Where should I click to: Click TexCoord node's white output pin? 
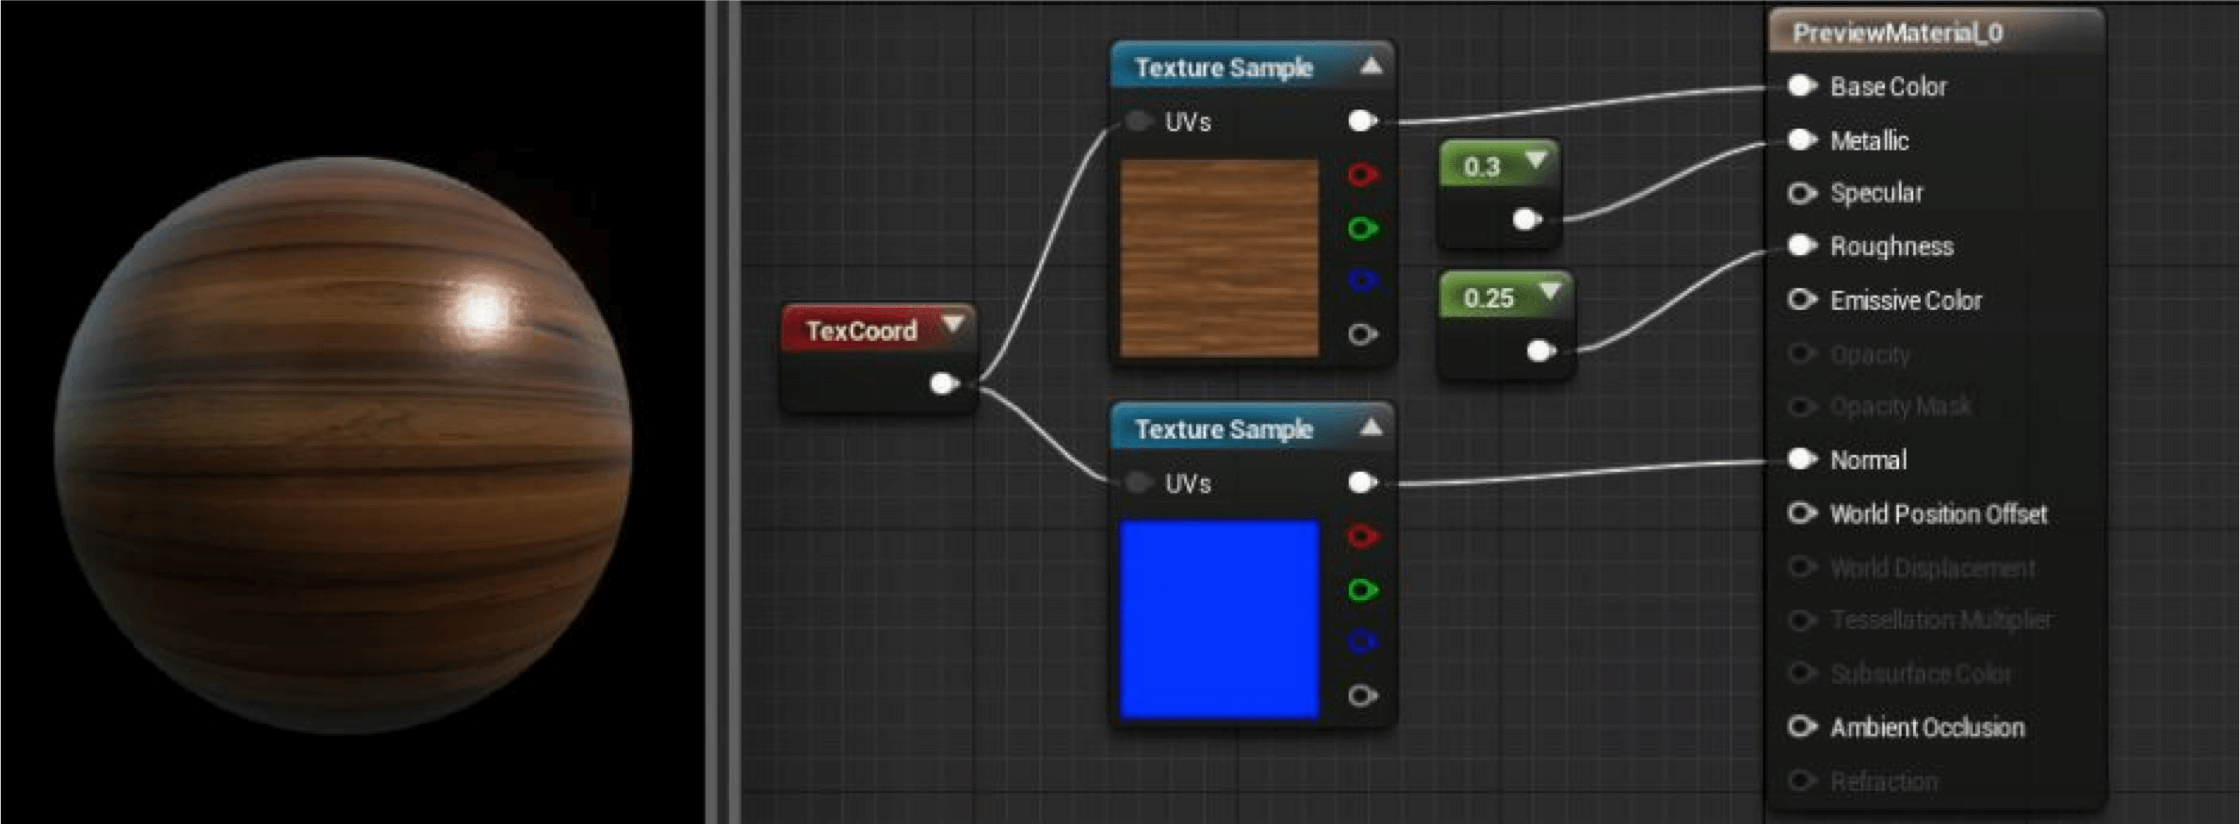[x=944, y=384]
